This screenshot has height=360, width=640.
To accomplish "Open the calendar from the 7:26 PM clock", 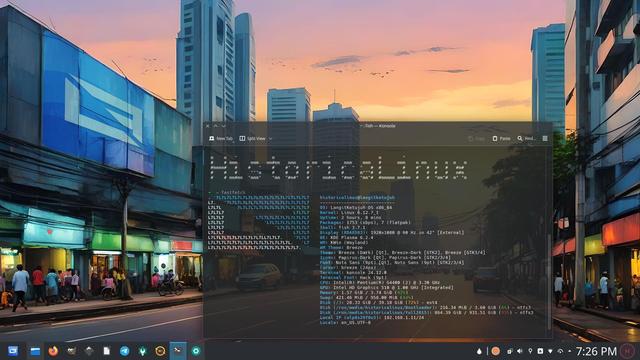I will [596, 351].
